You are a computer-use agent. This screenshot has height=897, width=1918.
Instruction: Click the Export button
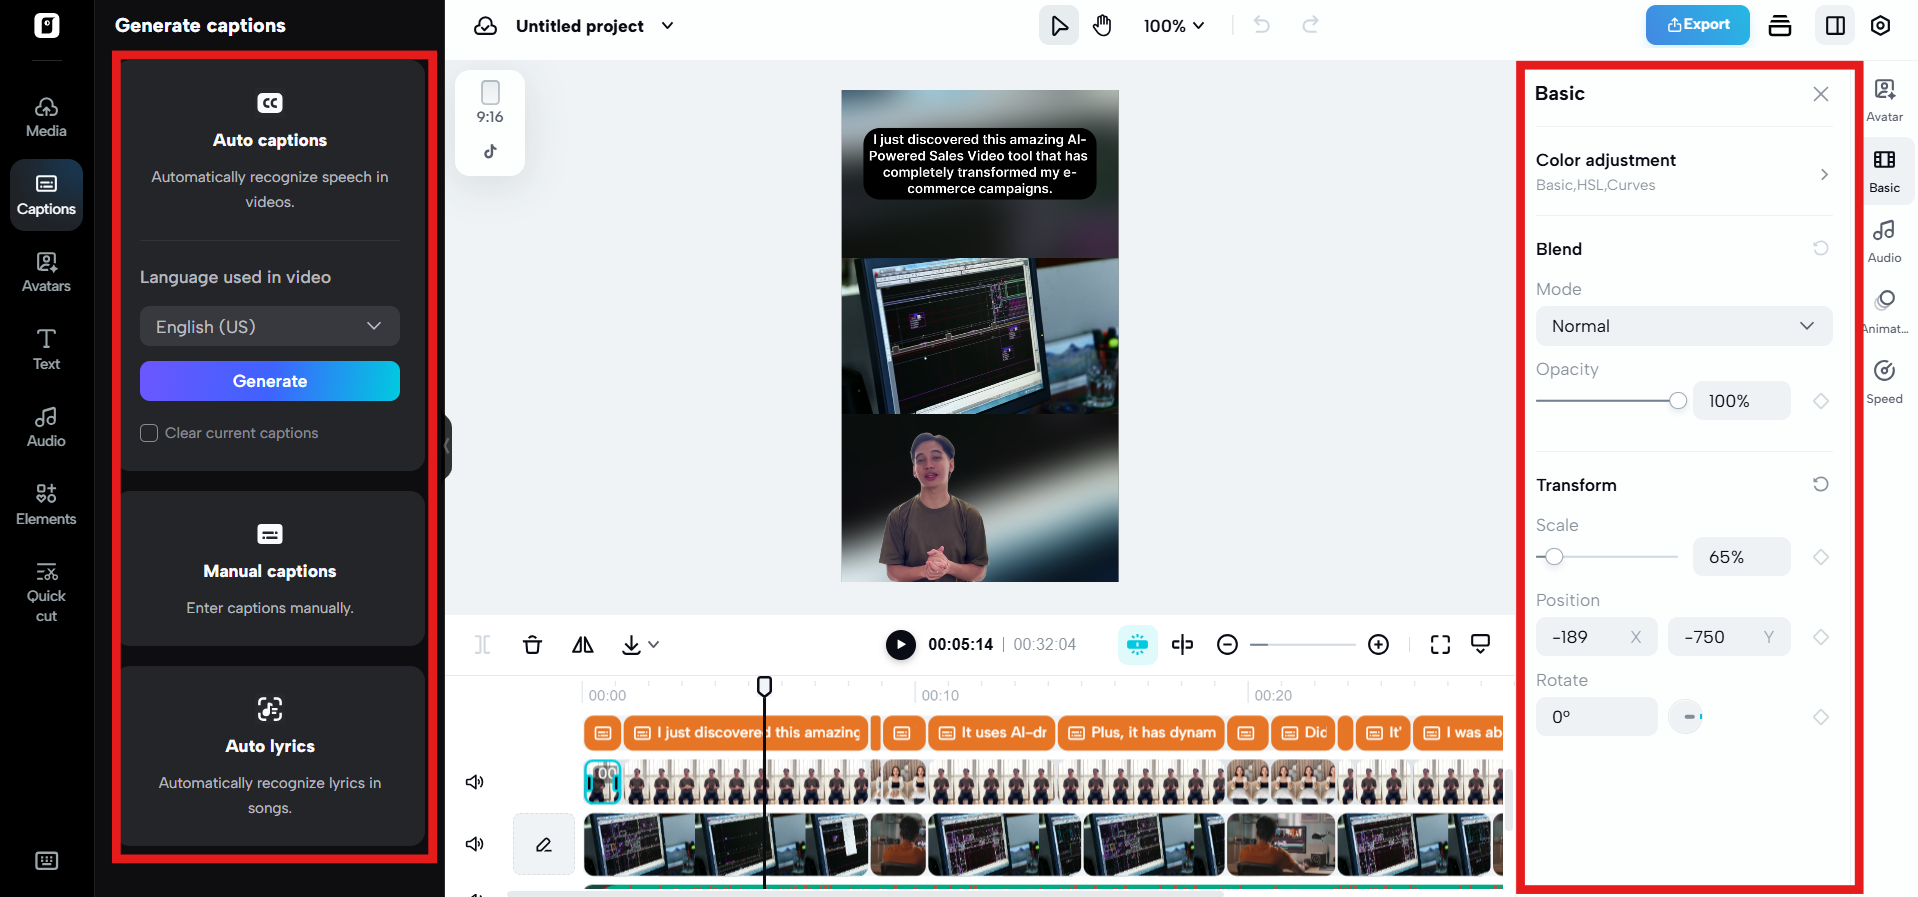(1697, 25)
